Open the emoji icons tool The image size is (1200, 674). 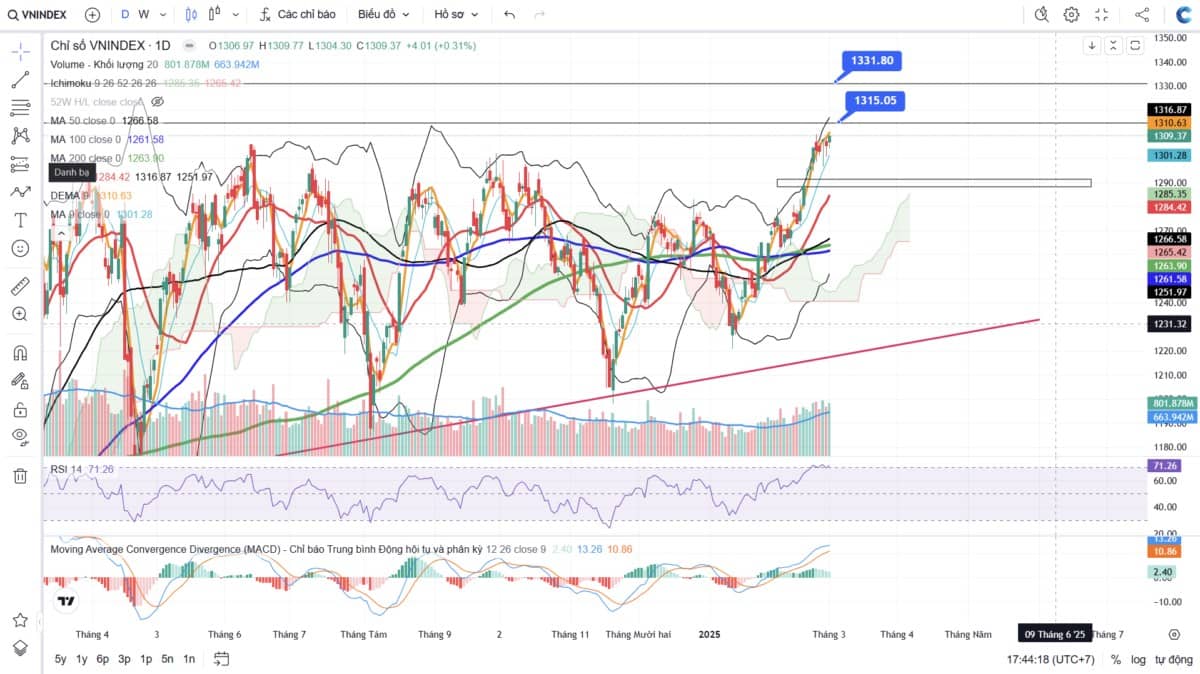coord(20,248)
